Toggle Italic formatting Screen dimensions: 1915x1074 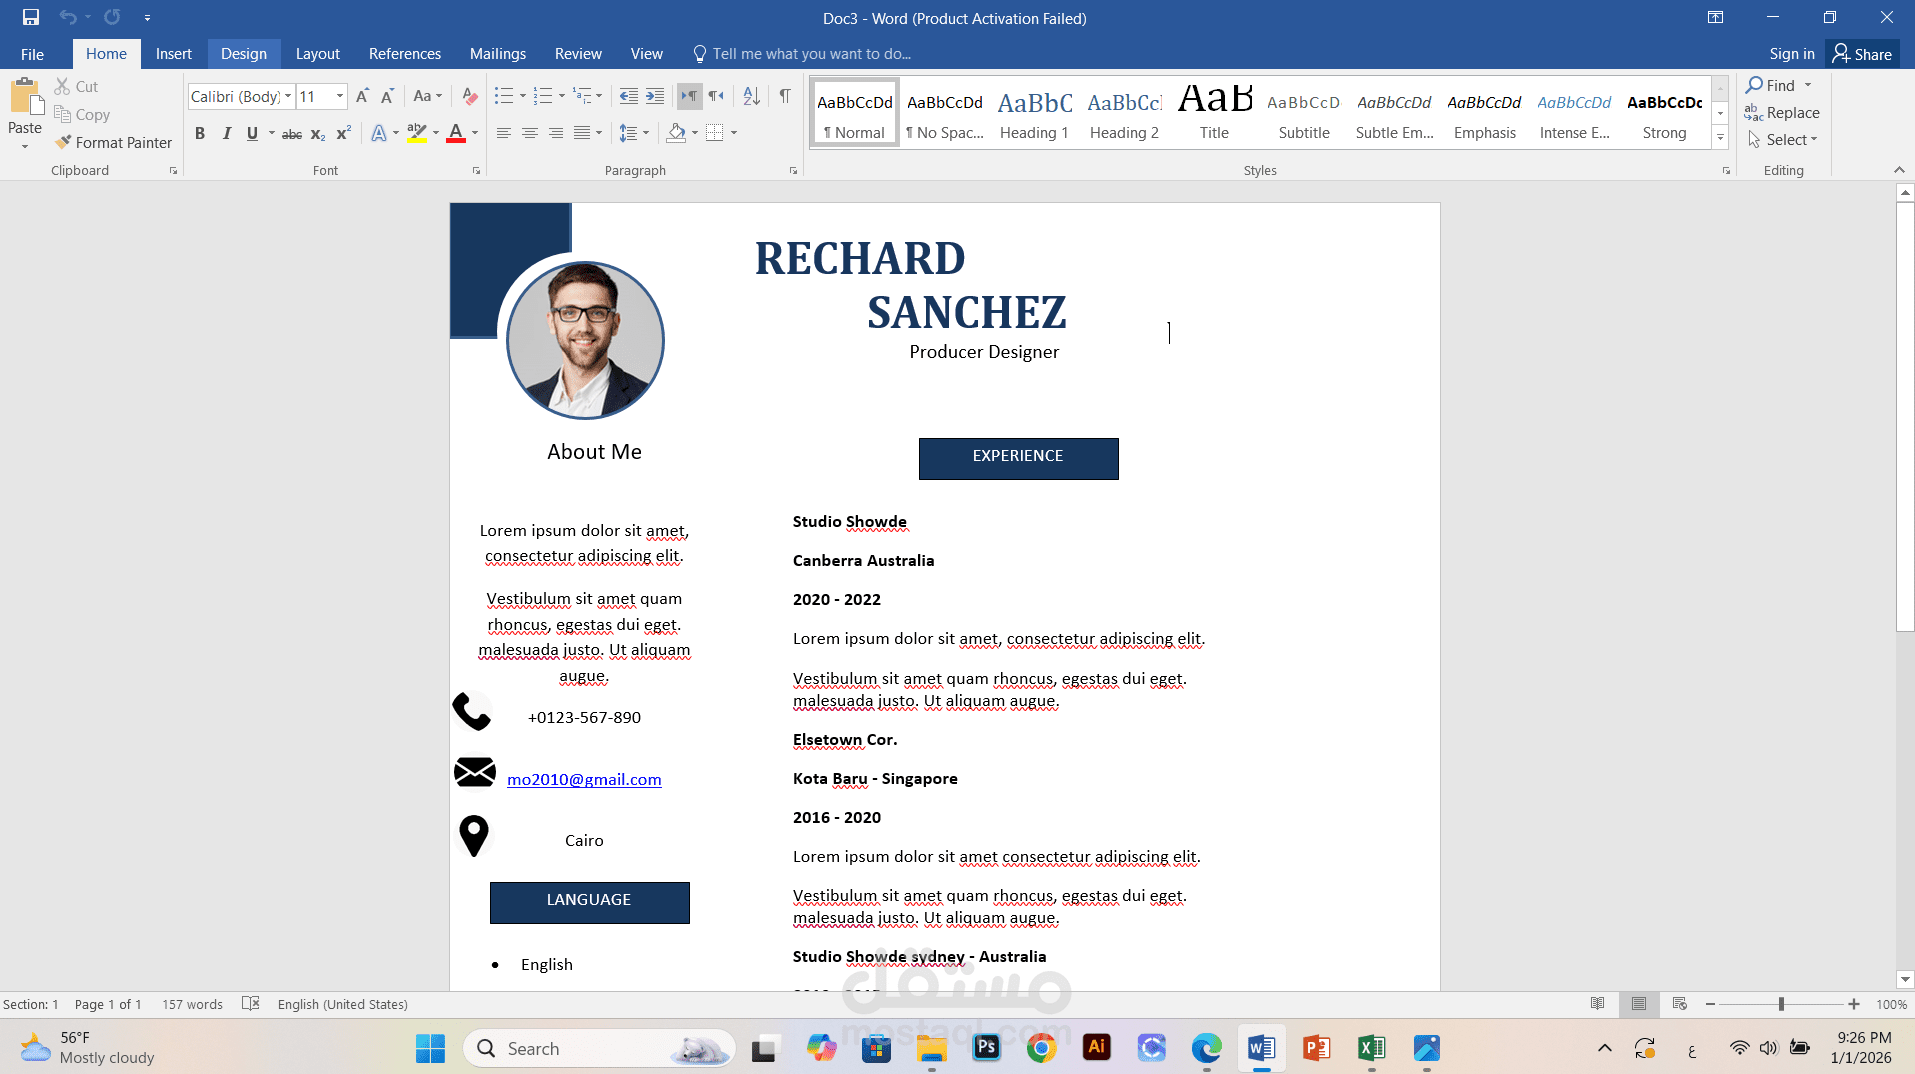coord(226,132)
